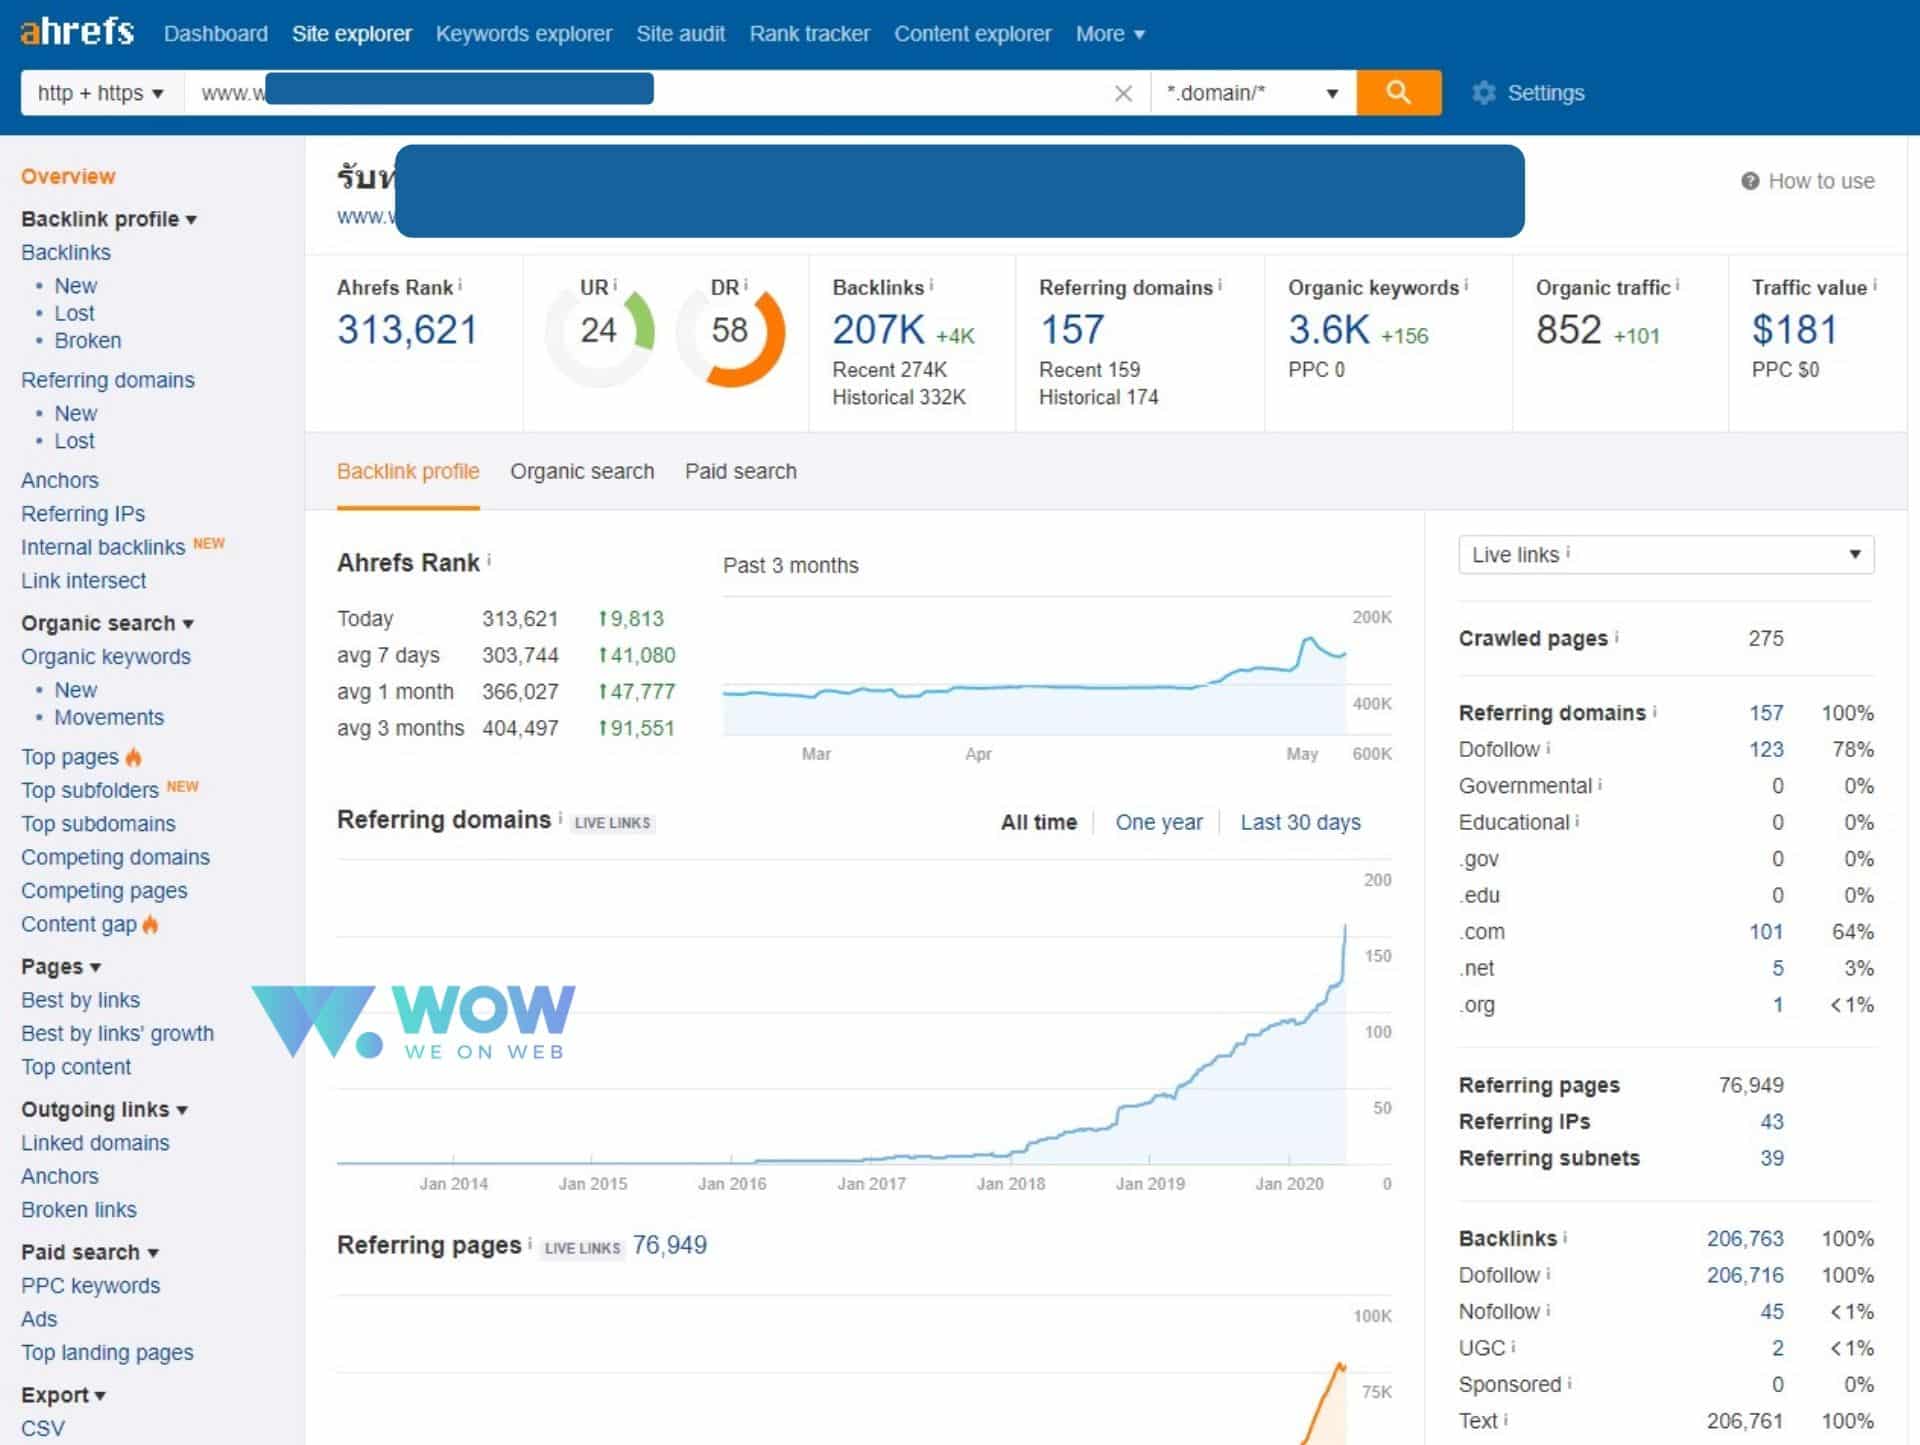Switch referring domains chart to One year
This screenshot has height=1445, width=1920.
click(1159, 821)
